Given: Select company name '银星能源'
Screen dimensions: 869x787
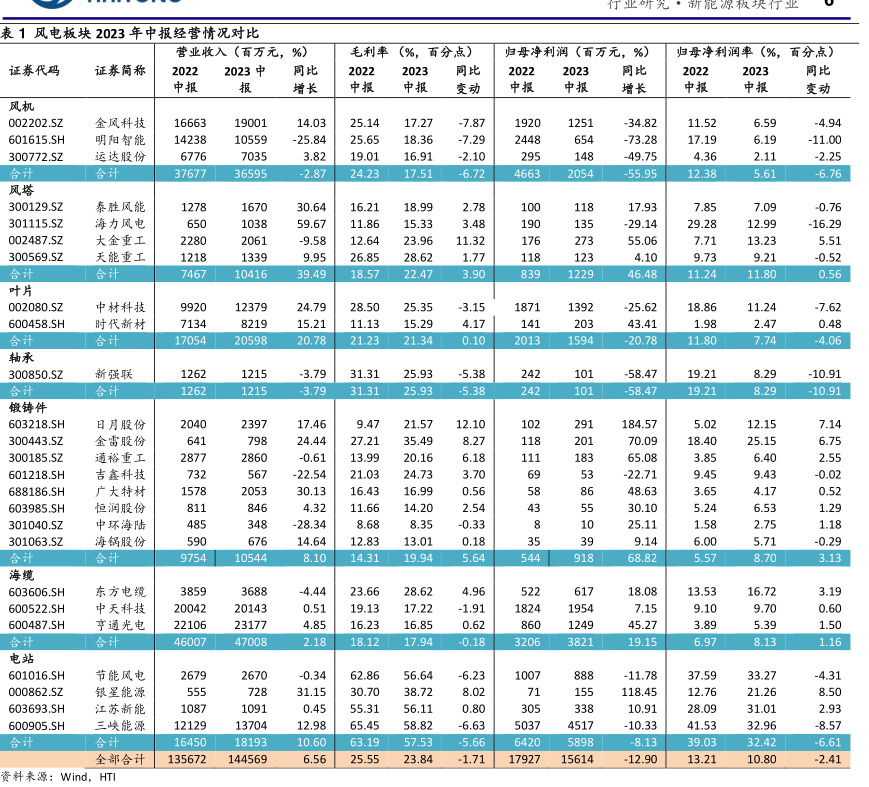Looking at the screenshot, I should pyautogui.click(x=120, y=692).
